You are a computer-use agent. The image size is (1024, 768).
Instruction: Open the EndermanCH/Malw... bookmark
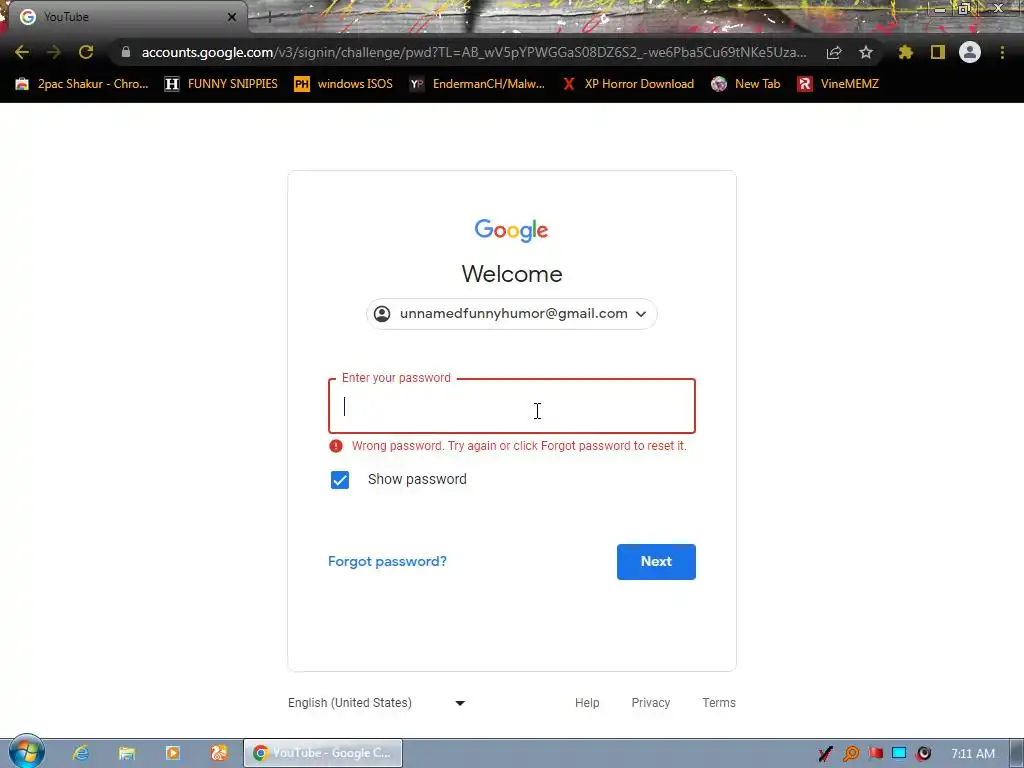[477, 84]
